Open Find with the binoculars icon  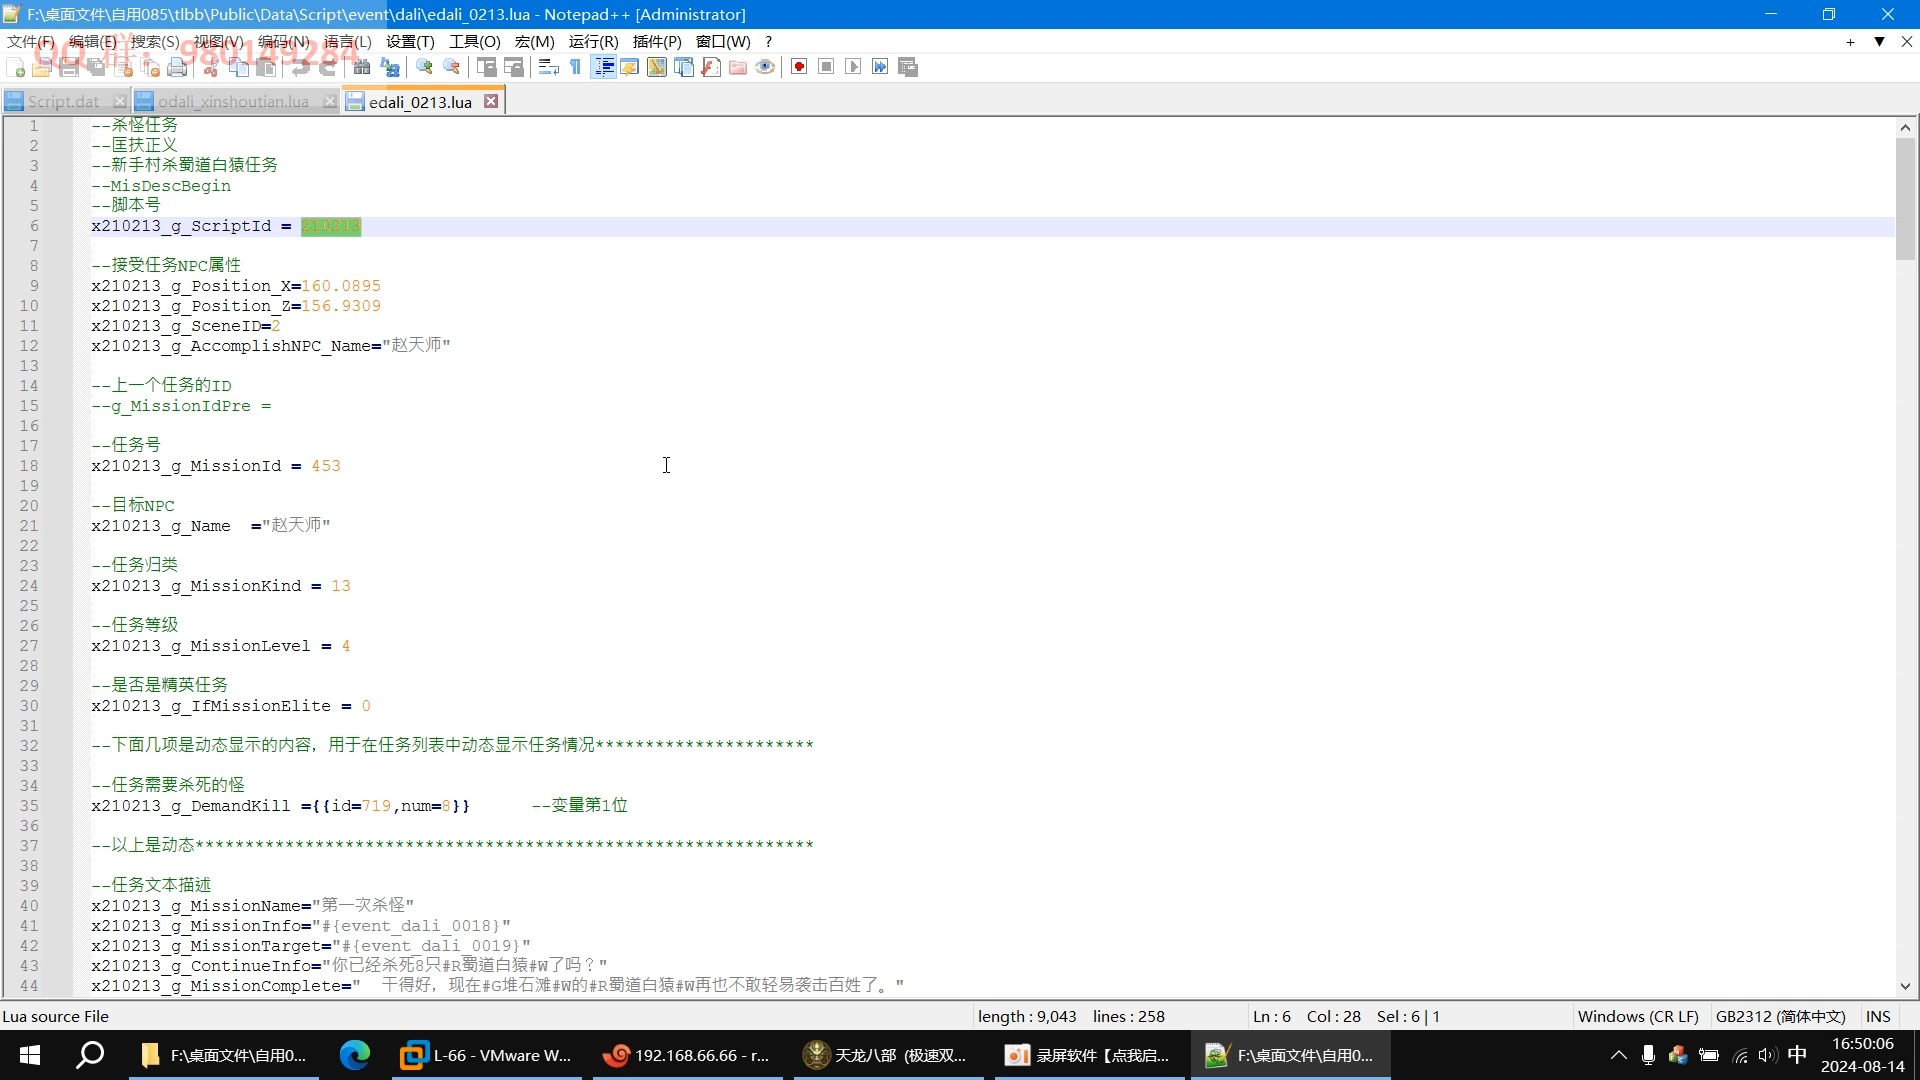(x=362, y=67)
